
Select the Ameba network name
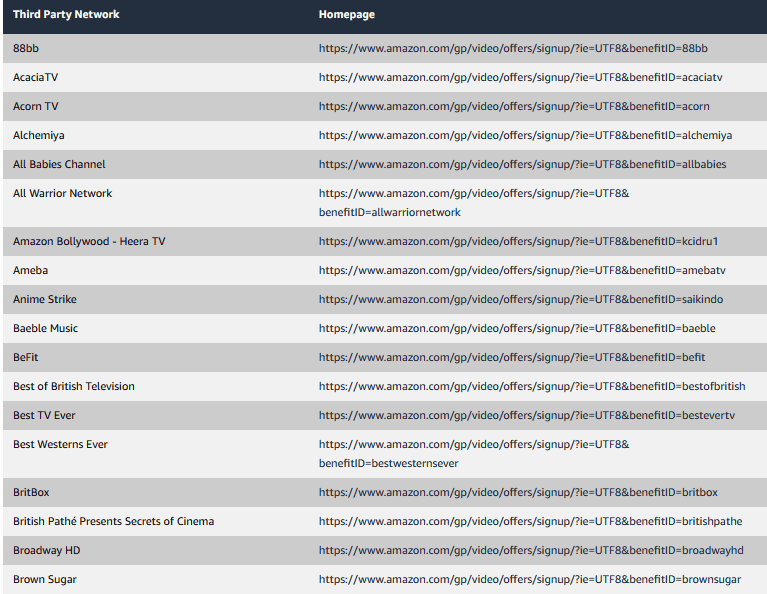pos(30,270)
